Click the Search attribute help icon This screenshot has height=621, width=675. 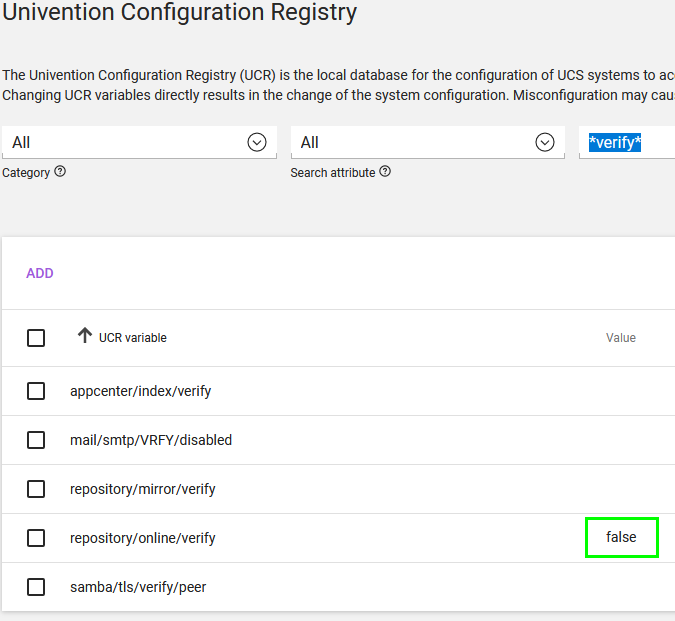tap(385, 172)
